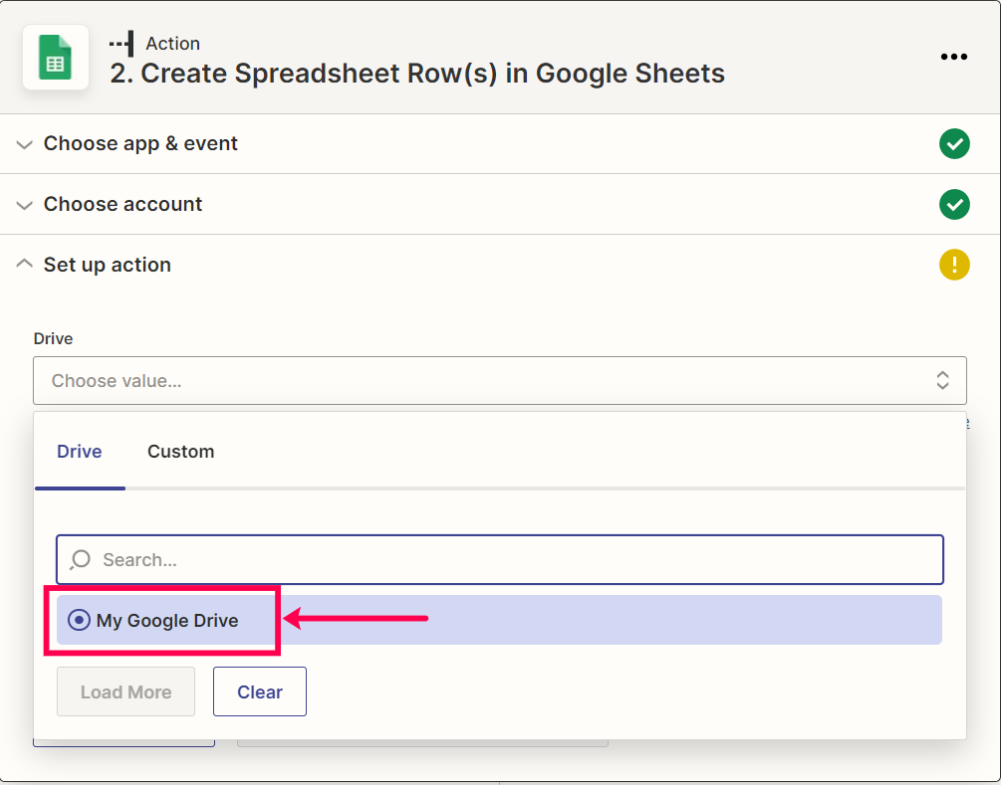
Task: Click the Google Sheets app icon
Action: 56,57
